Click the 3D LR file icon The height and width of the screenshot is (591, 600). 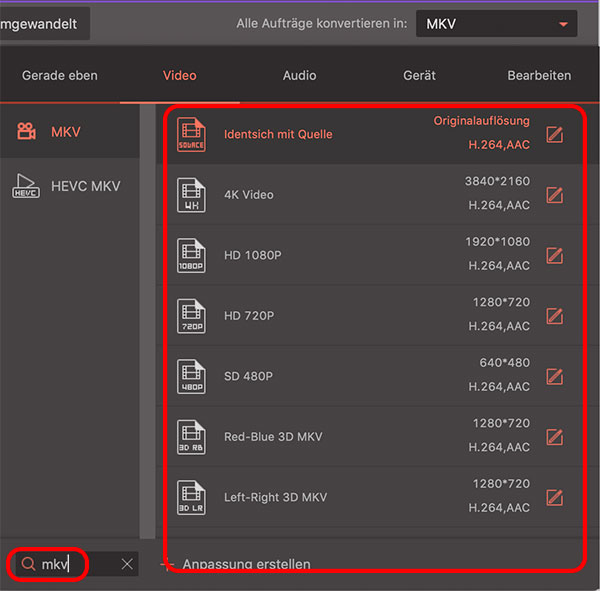coord(191,497)
